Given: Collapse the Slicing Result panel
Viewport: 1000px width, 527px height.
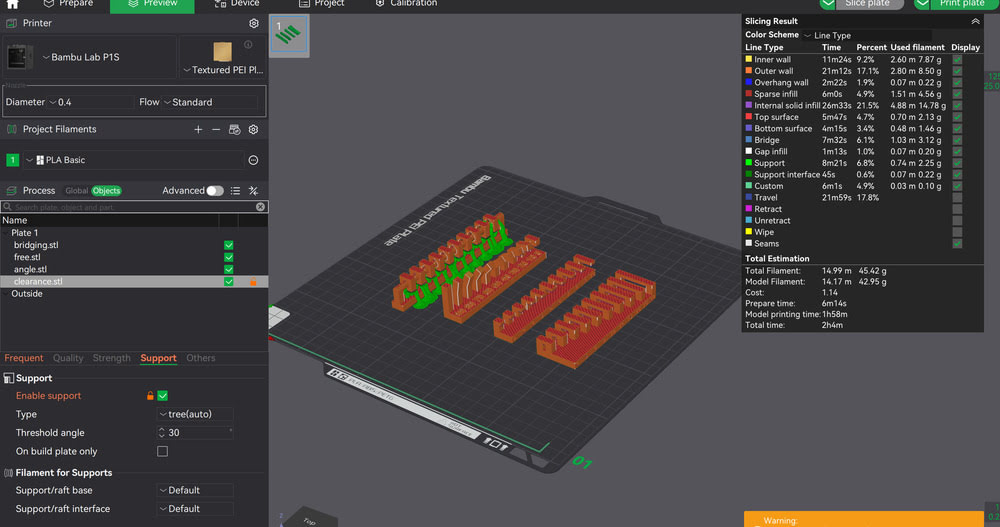Looking at the screenshot, I should click(x=975, y=21).
